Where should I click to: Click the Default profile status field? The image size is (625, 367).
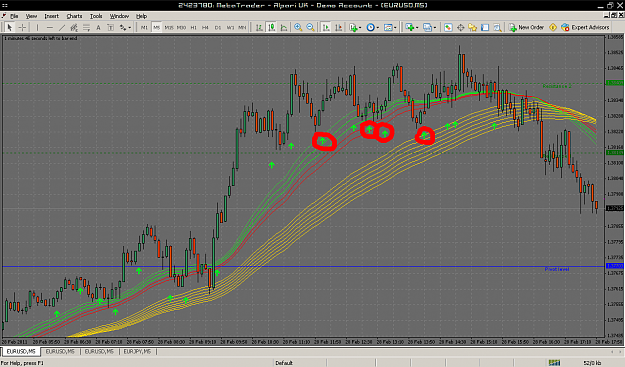click(x=284, y=363)
